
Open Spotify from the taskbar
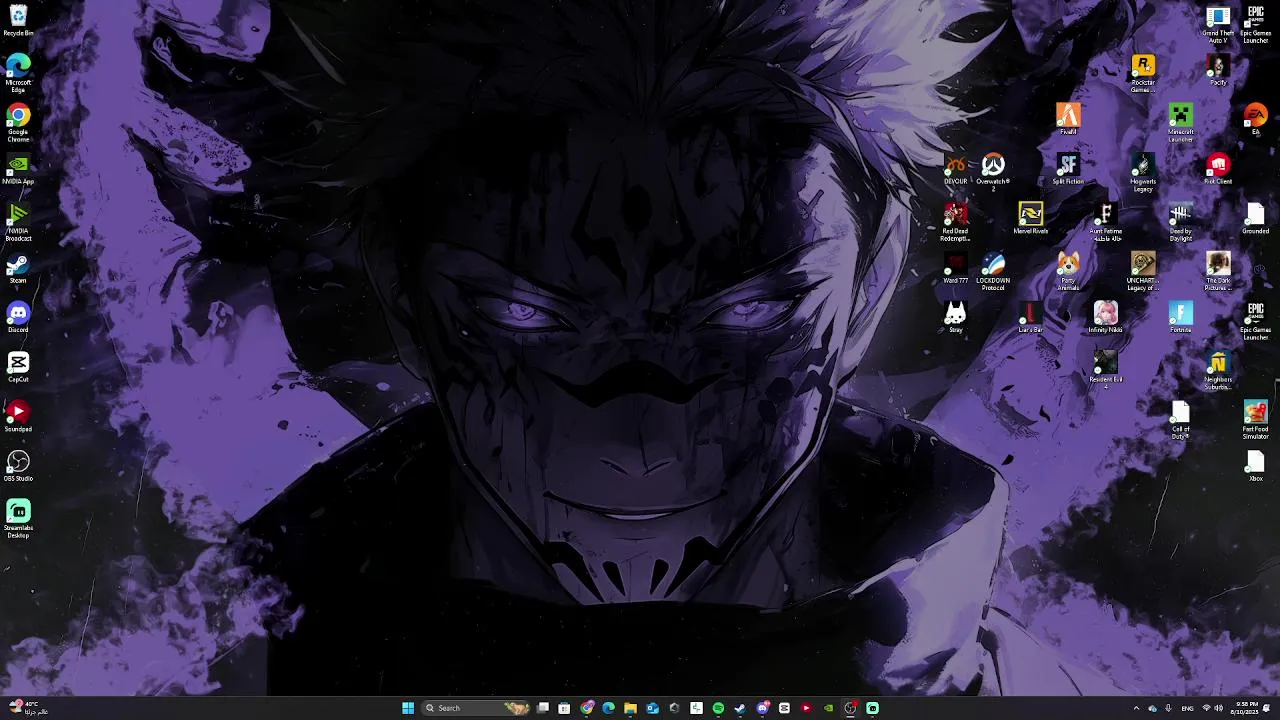[x=718, y=708]
